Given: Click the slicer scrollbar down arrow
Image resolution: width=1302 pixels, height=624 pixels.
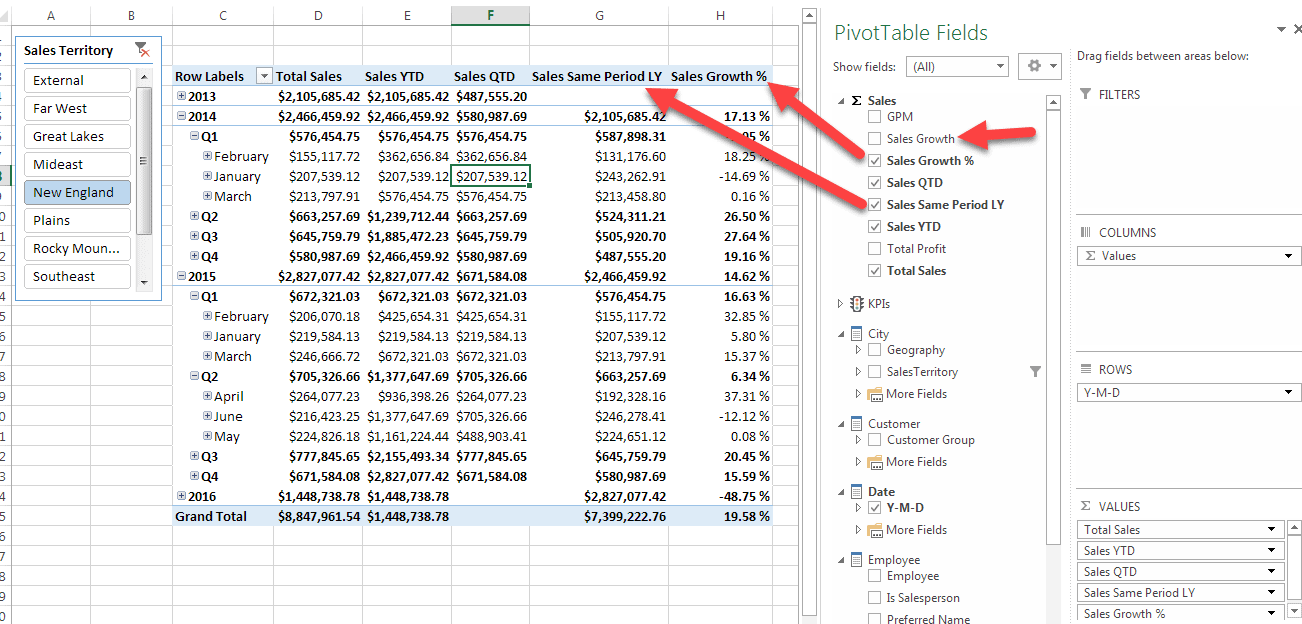Looking at the screenshot, I should click(x=144, y=284).
